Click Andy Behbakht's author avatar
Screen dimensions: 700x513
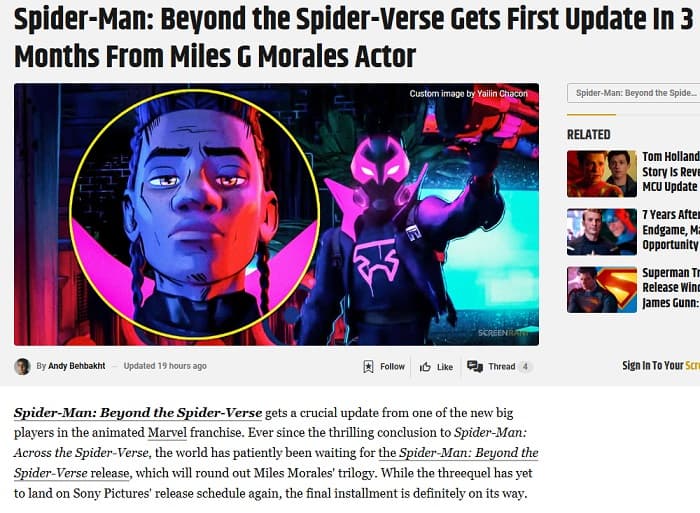22,366
